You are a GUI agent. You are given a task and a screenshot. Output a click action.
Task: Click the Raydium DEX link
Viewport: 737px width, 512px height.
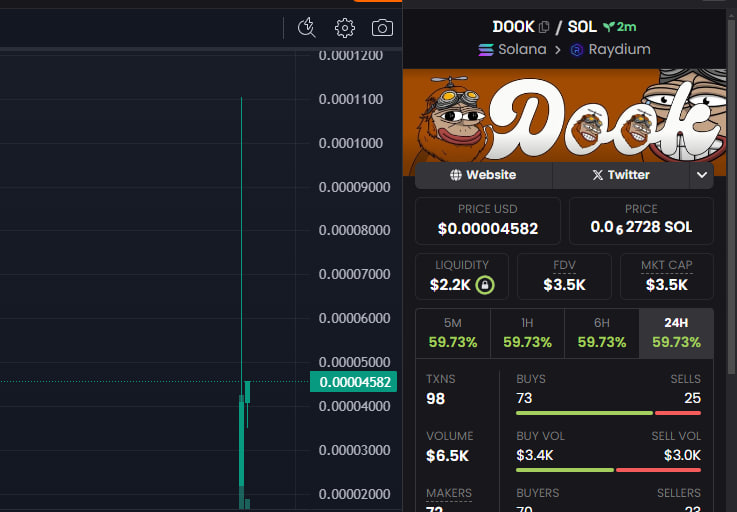[611, 49]
